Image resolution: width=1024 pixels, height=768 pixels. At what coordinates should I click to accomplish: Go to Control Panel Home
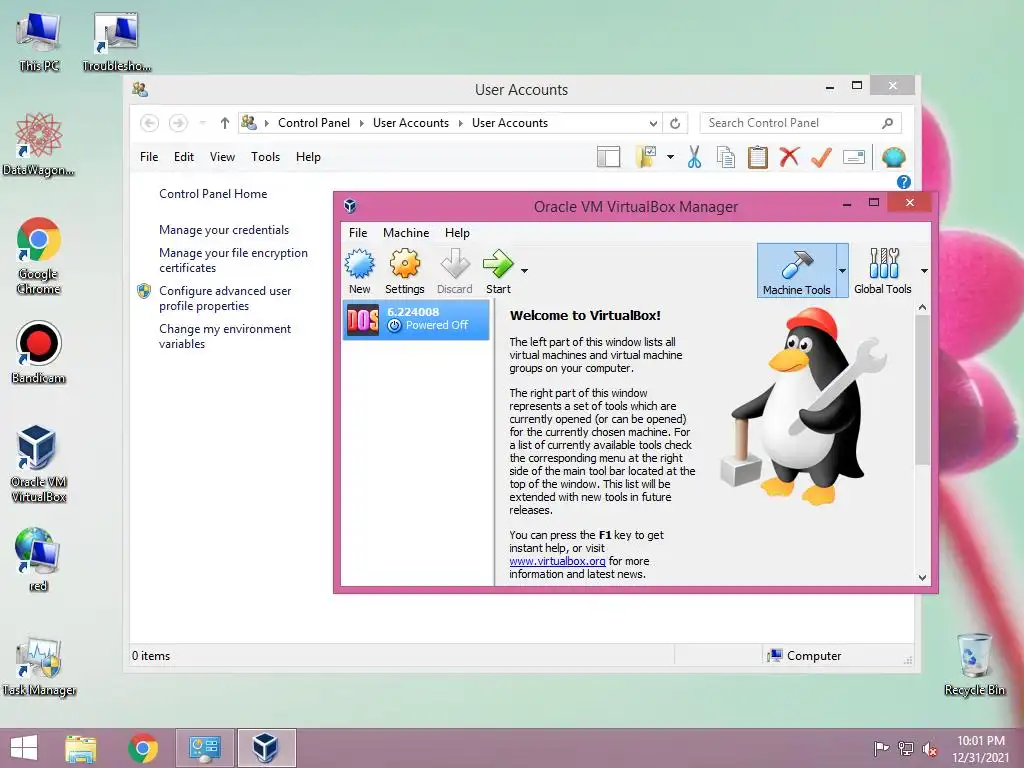pyautogui.click(x=213, y=194)
